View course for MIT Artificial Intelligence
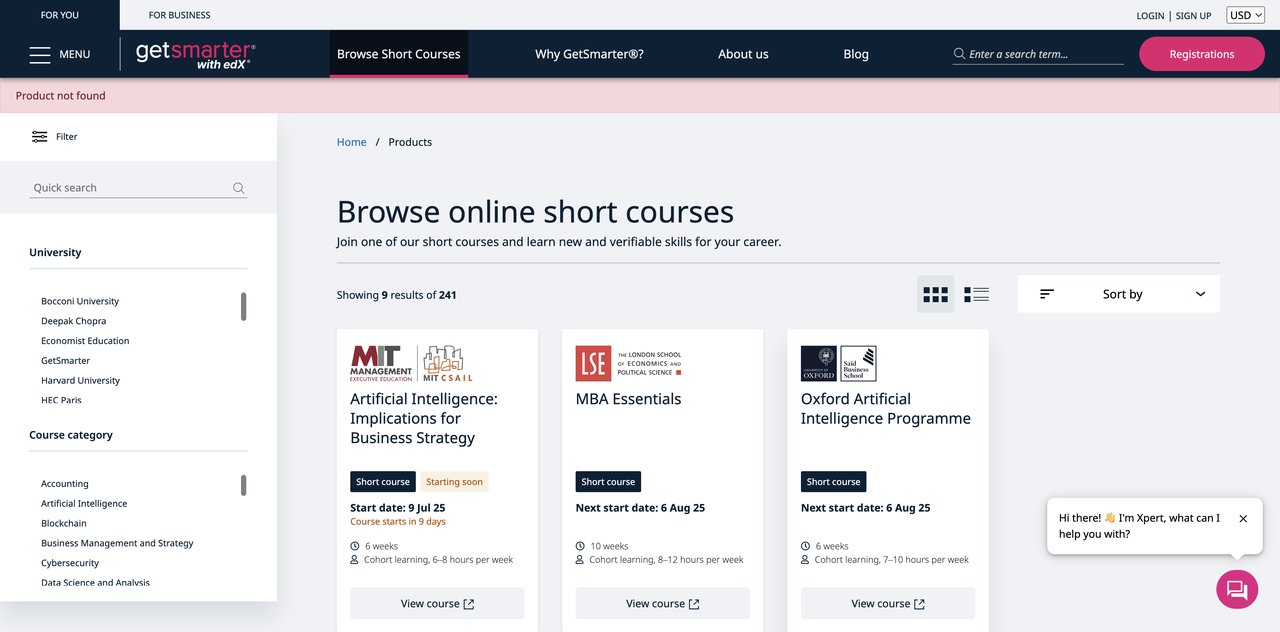 pos(437,603)
